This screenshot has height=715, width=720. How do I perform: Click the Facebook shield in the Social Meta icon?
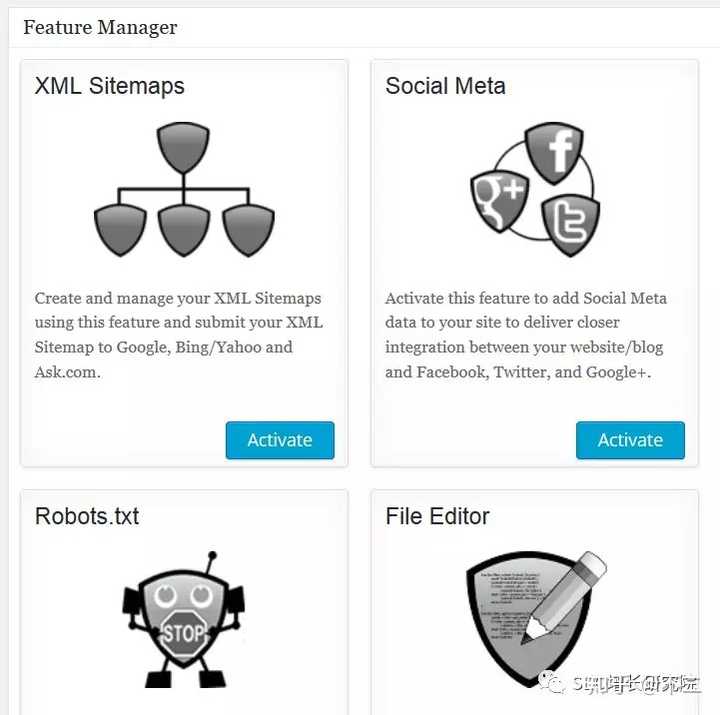pos(554,153)
